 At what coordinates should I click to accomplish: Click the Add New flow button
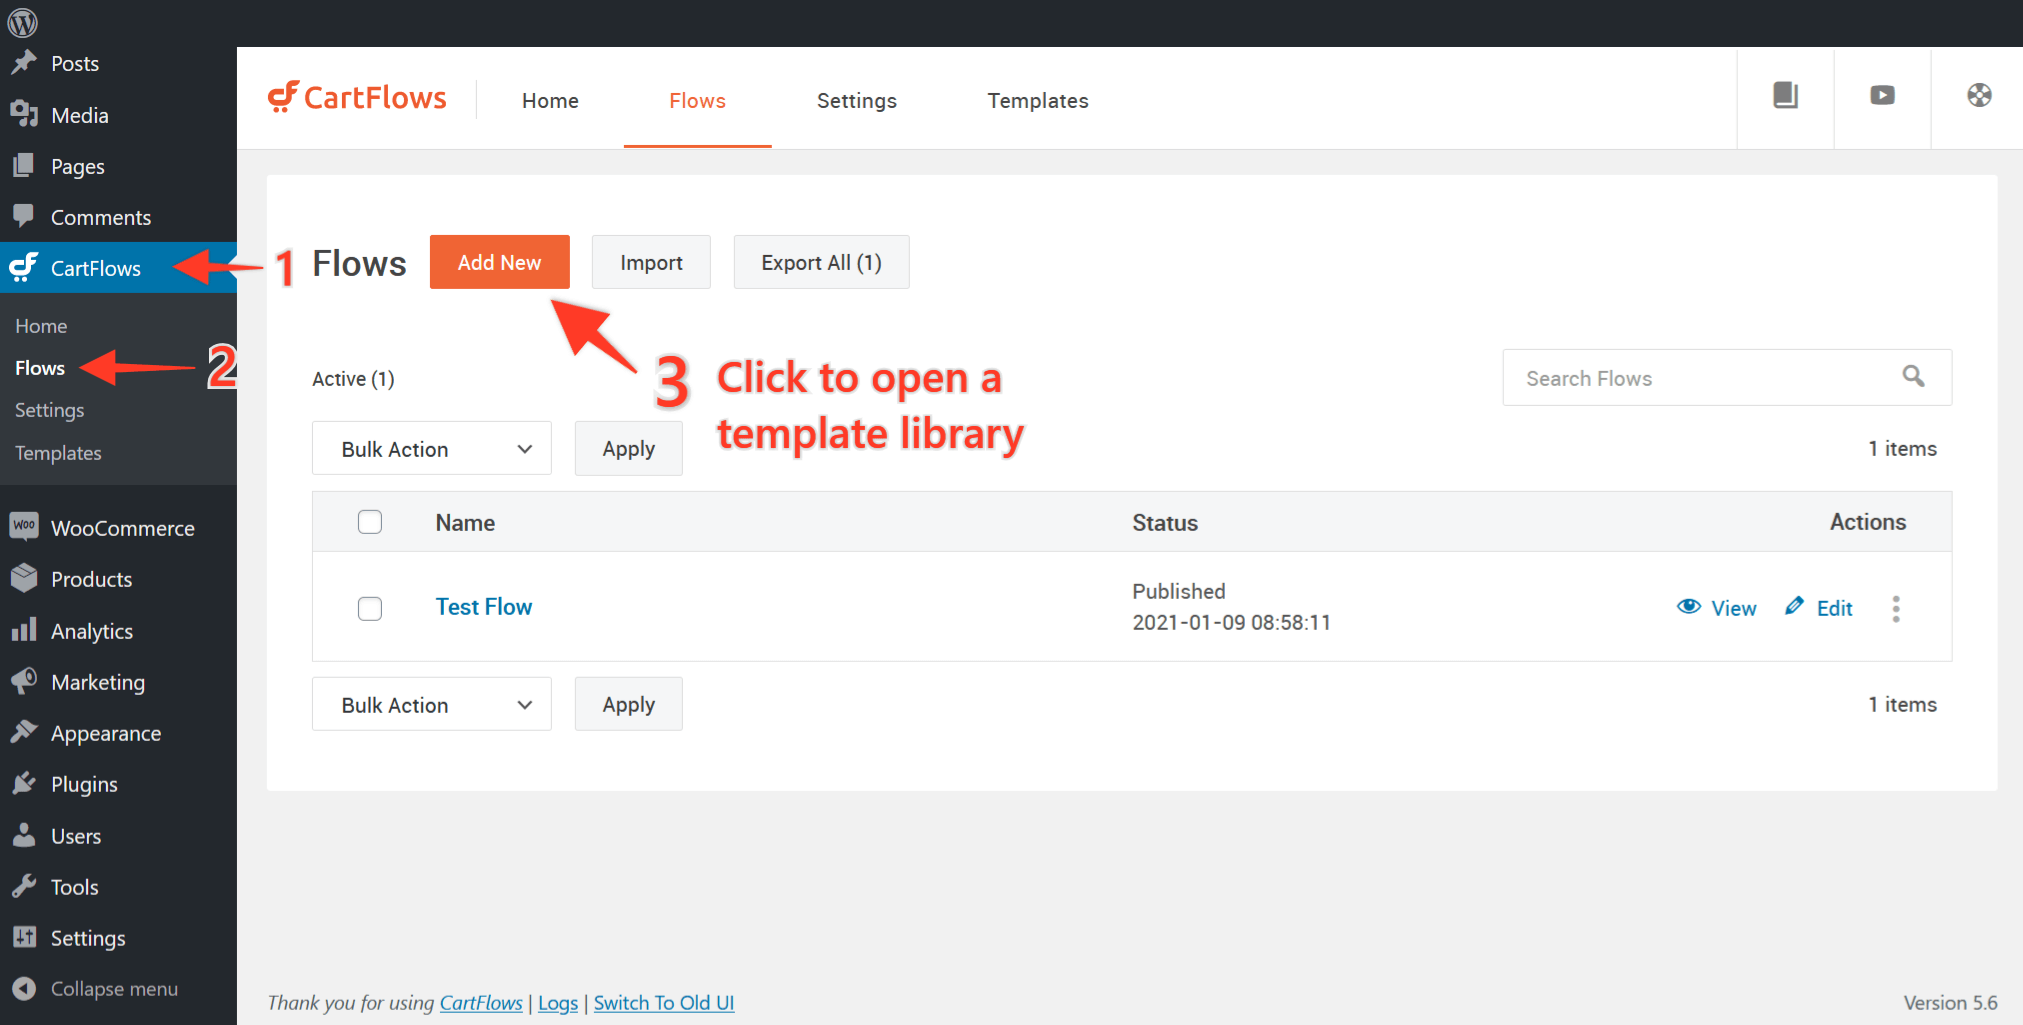499,262
